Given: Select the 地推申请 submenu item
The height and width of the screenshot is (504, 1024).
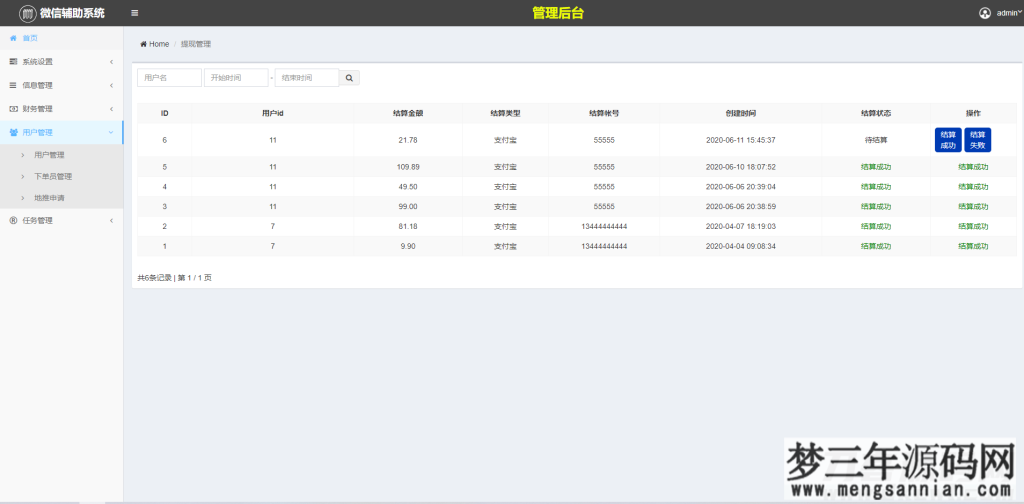Looking at the screenshot, I should tap(49, 198).
